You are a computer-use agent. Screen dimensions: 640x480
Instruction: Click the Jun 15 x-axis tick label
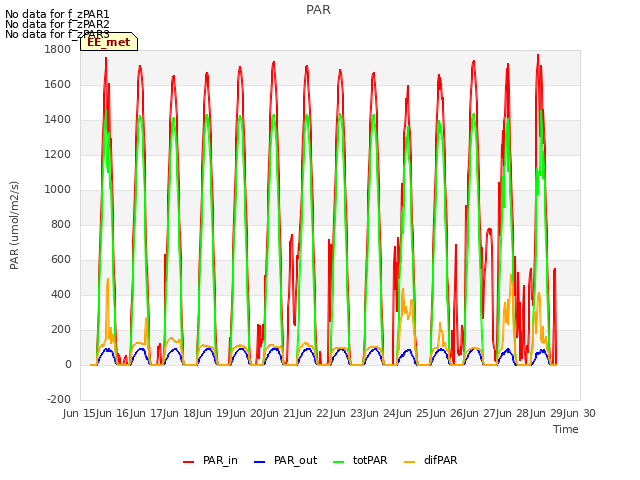(80, 413)
